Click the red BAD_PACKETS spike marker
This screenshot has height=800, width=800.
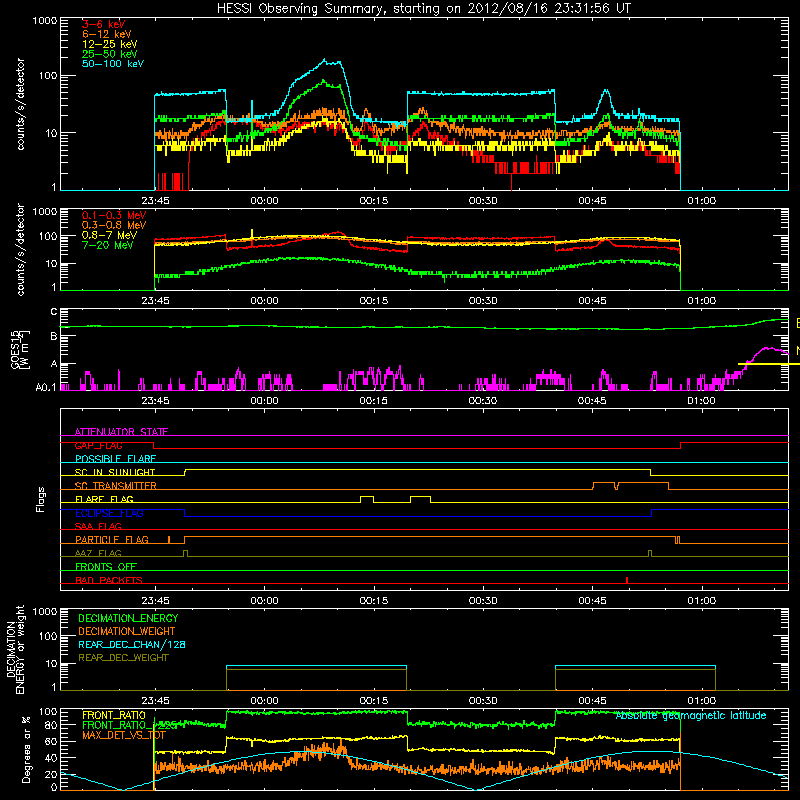click(627, 580)
